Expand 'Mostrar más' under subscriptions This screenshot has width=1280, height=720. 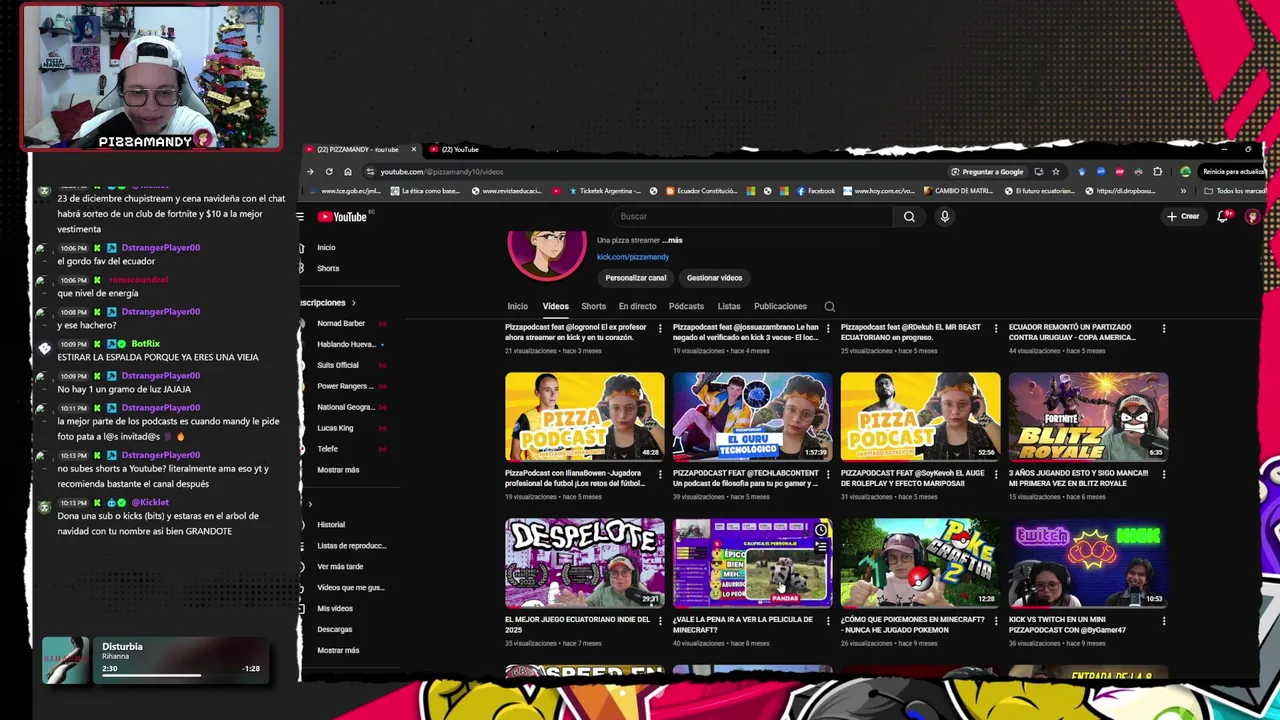[x=338, y=470]
